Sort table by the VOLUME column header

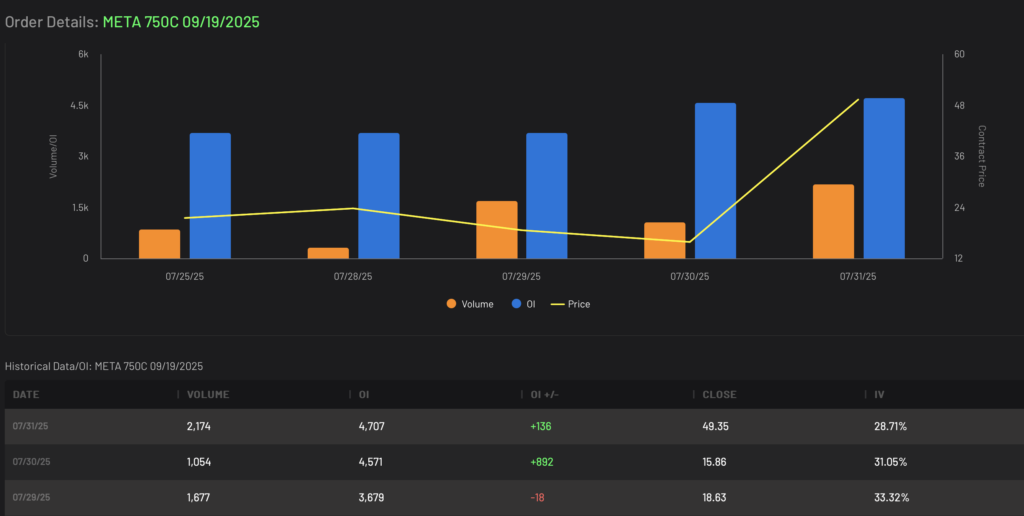point(208,395)
